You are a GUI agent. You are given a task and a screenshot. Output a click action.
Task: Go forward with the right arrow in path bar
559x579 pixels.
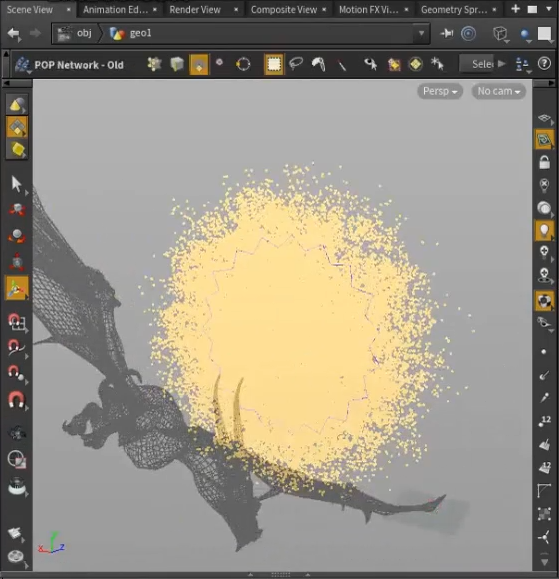[35, 33]
